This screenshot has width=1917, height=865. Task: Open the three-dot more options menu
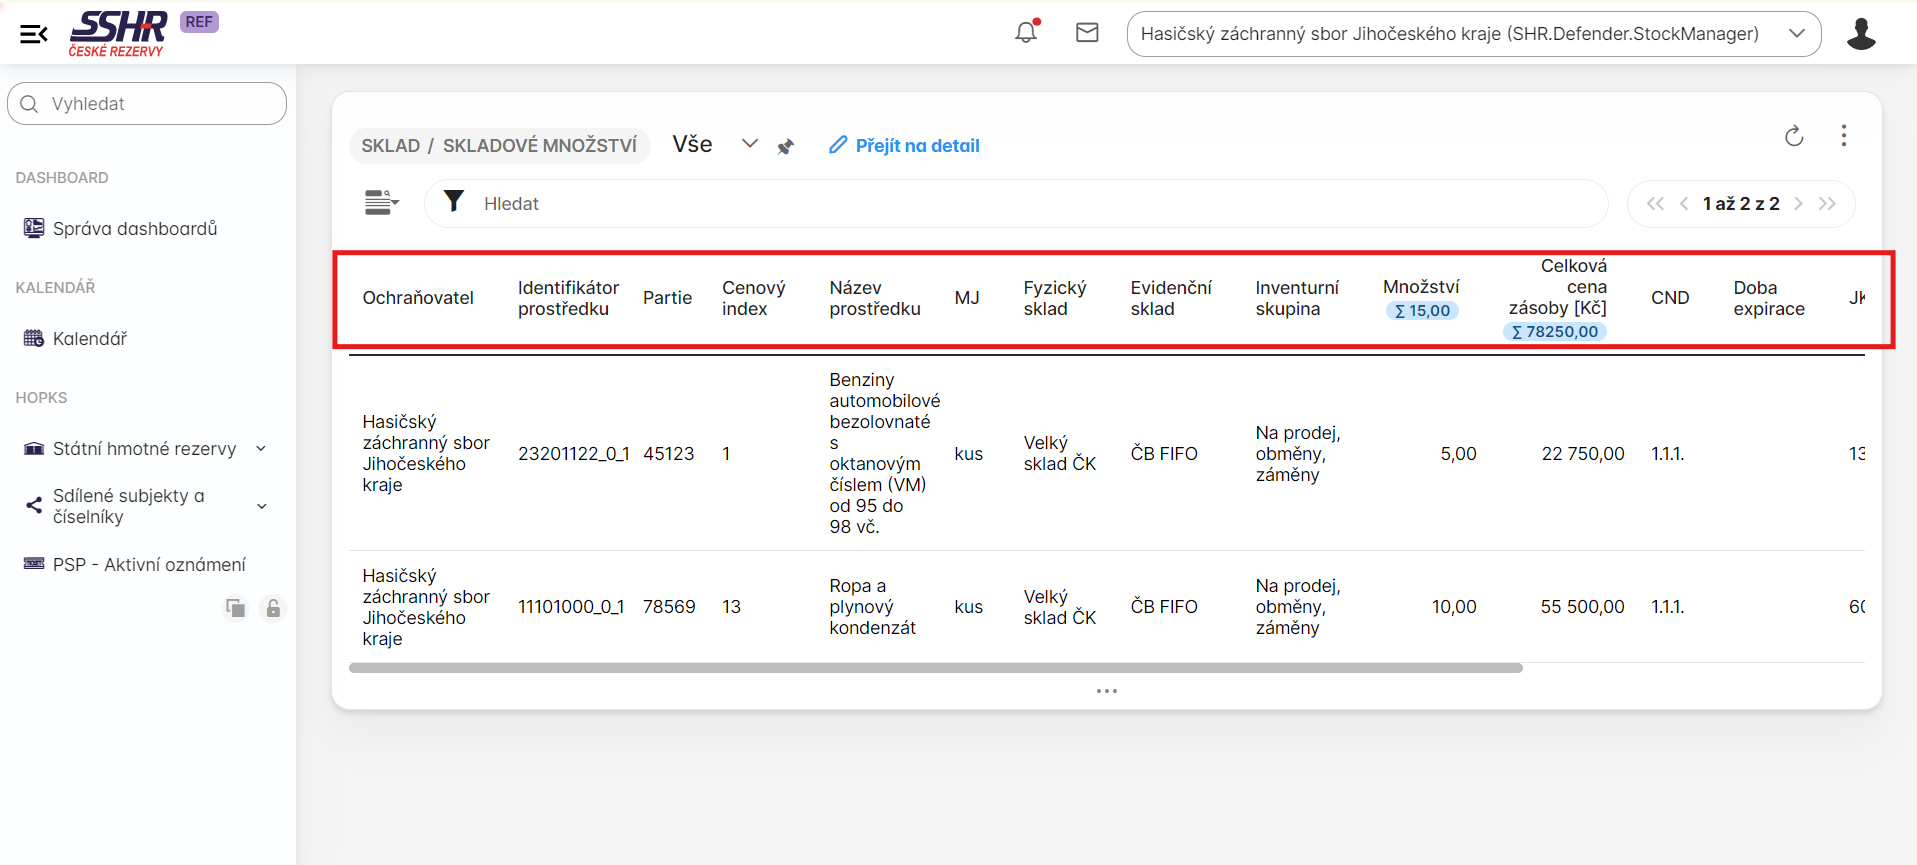[1844, 136]
